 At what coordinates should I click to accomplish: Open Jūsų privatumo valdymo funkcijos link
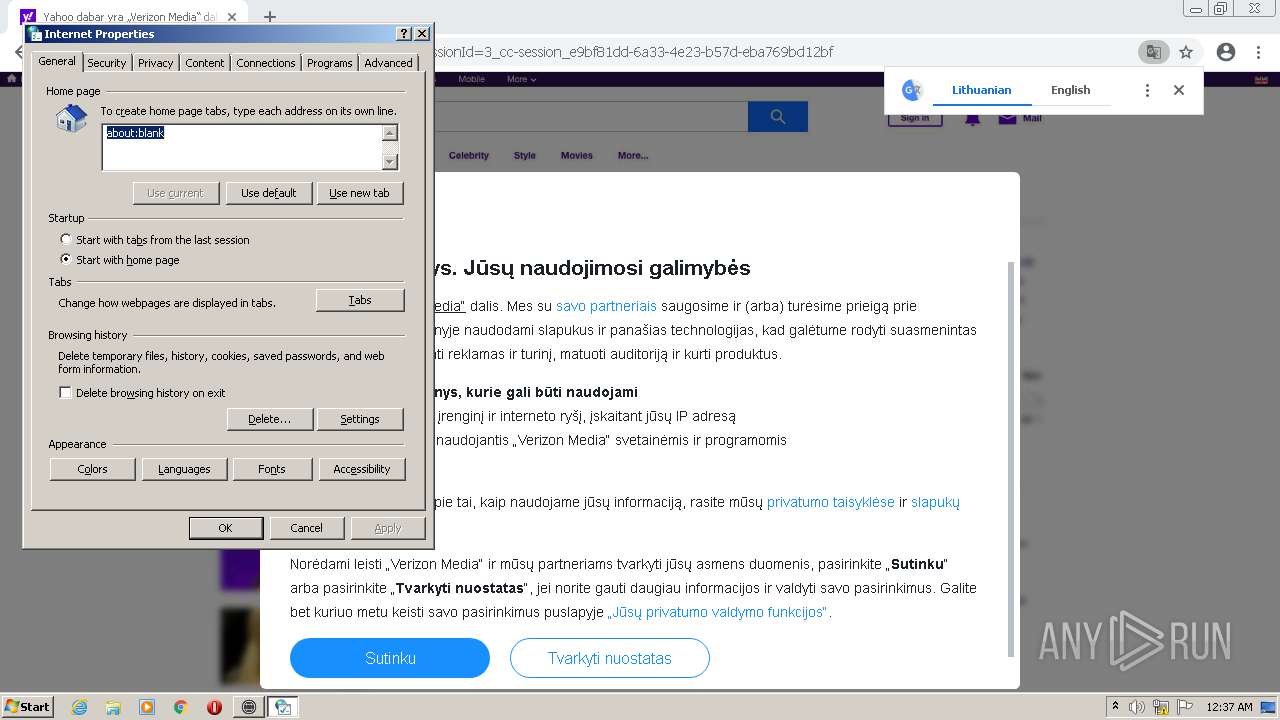coord(718,612)
